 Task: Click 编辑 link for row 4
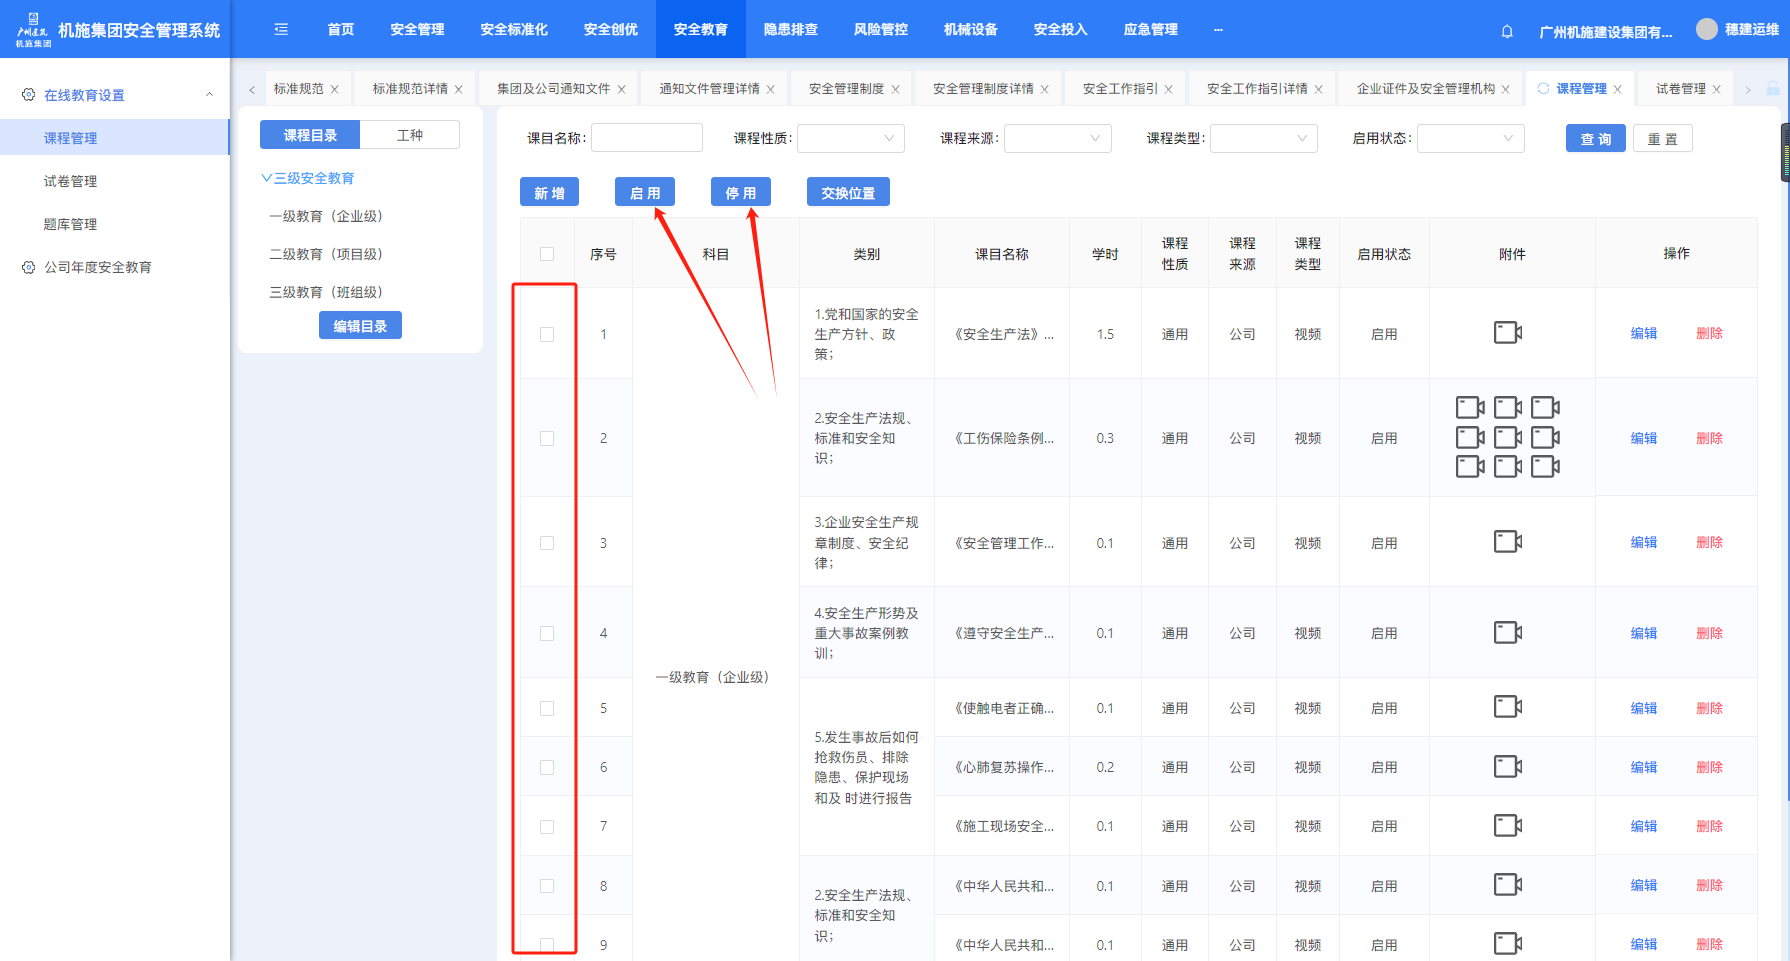click(x=1643, y=633)
